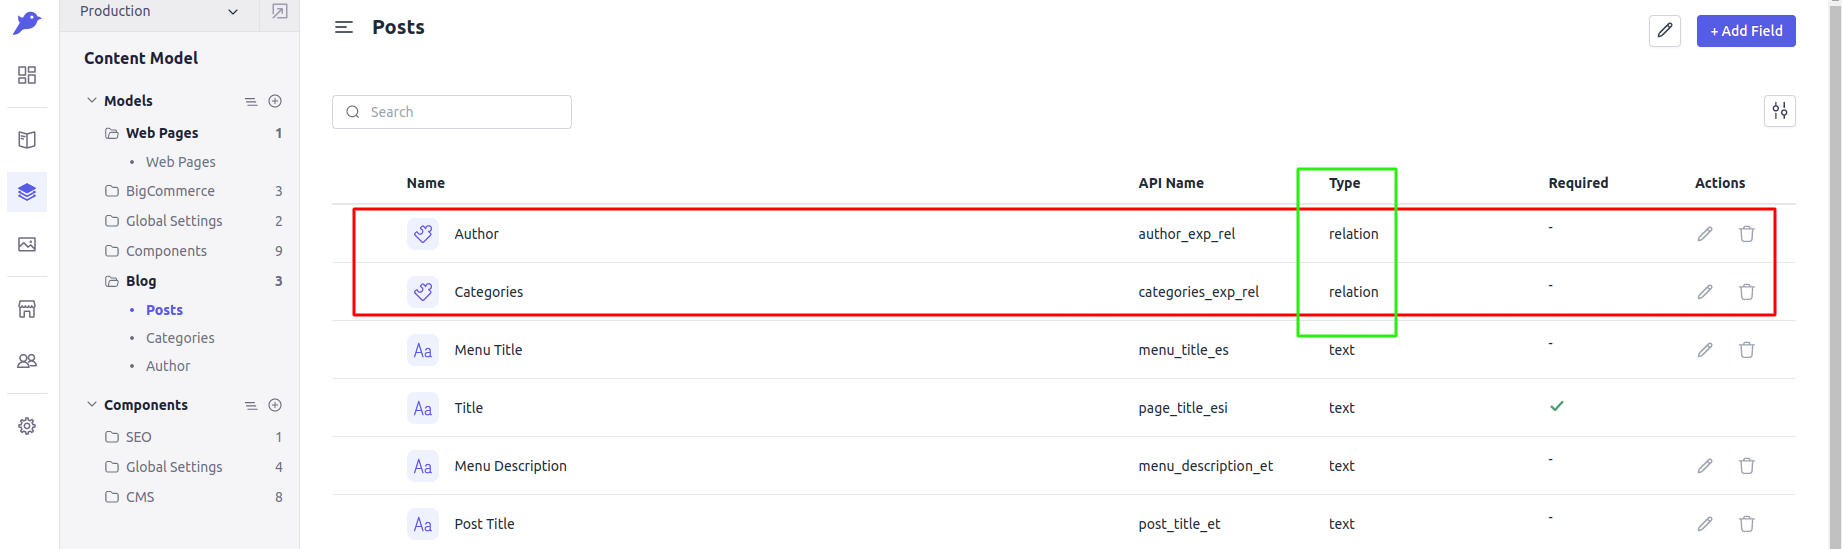Screen dimensions: 1842x549
Task: Delete the Menu Title field
Action: (x=1747, y=350)
